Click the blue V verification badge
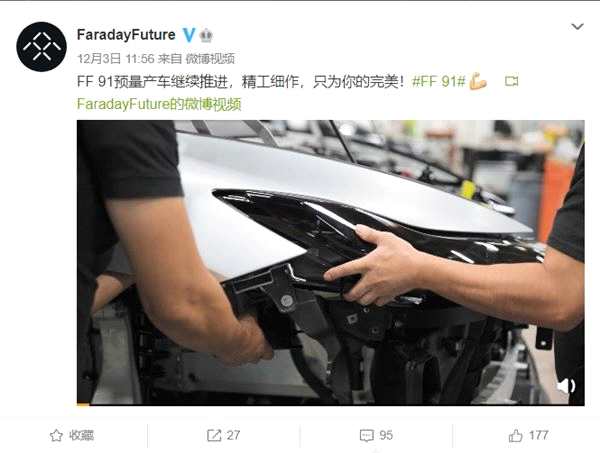Screen dimensions: 600x453 (189, 35)
